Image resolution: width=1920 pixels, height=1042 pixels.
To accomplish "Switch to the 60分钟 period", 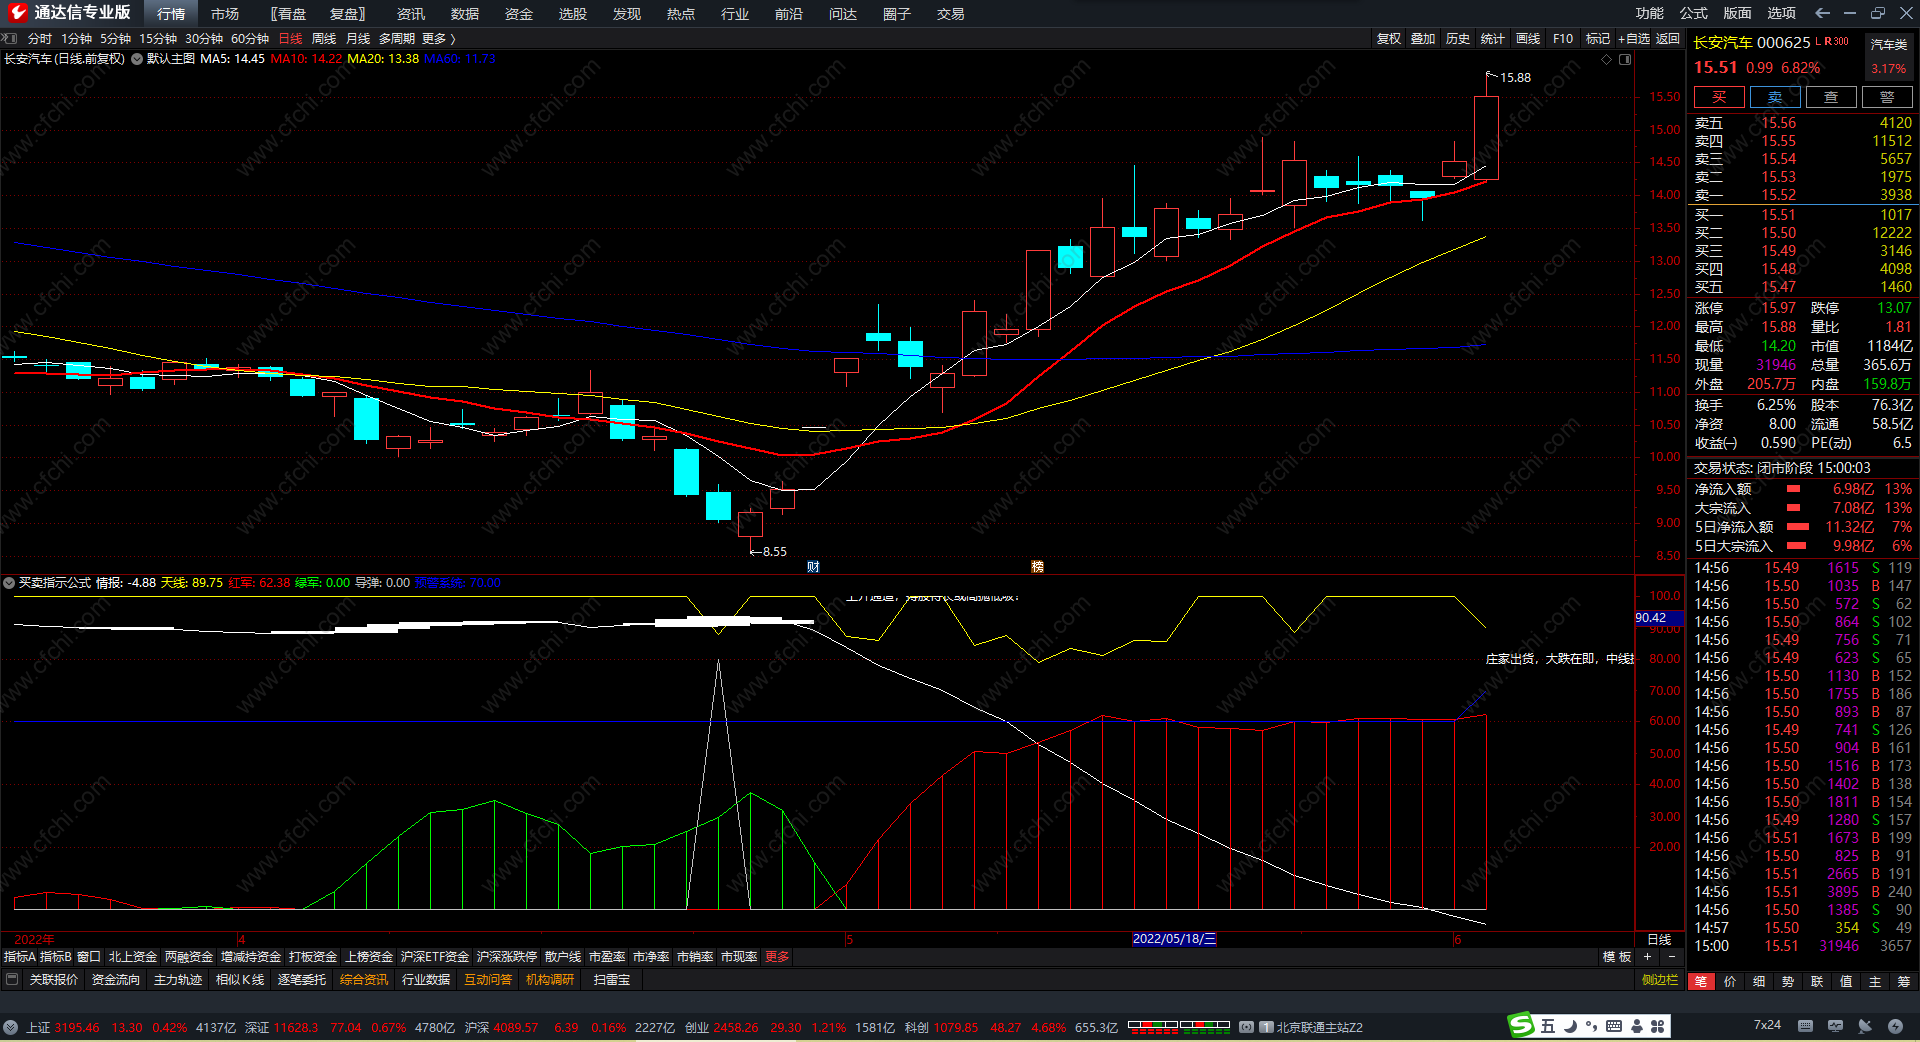I will pyautogui.click(x=250, y=39).
